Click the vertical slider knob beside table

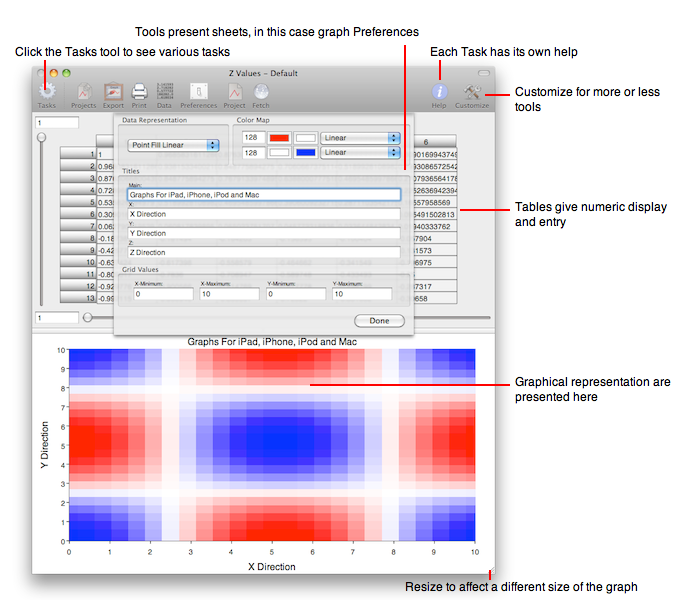click(x=42, y=138)
